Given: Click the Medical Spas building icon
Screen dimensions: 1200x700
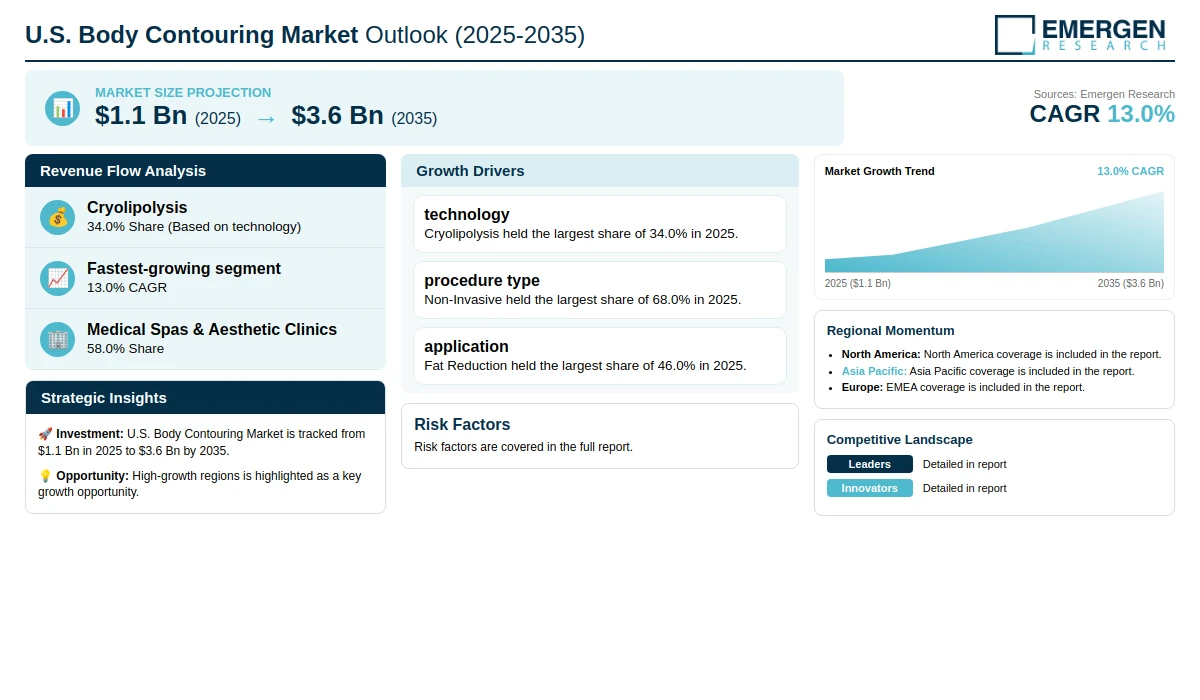Looking at the screenshot, I should coord(58,339).
